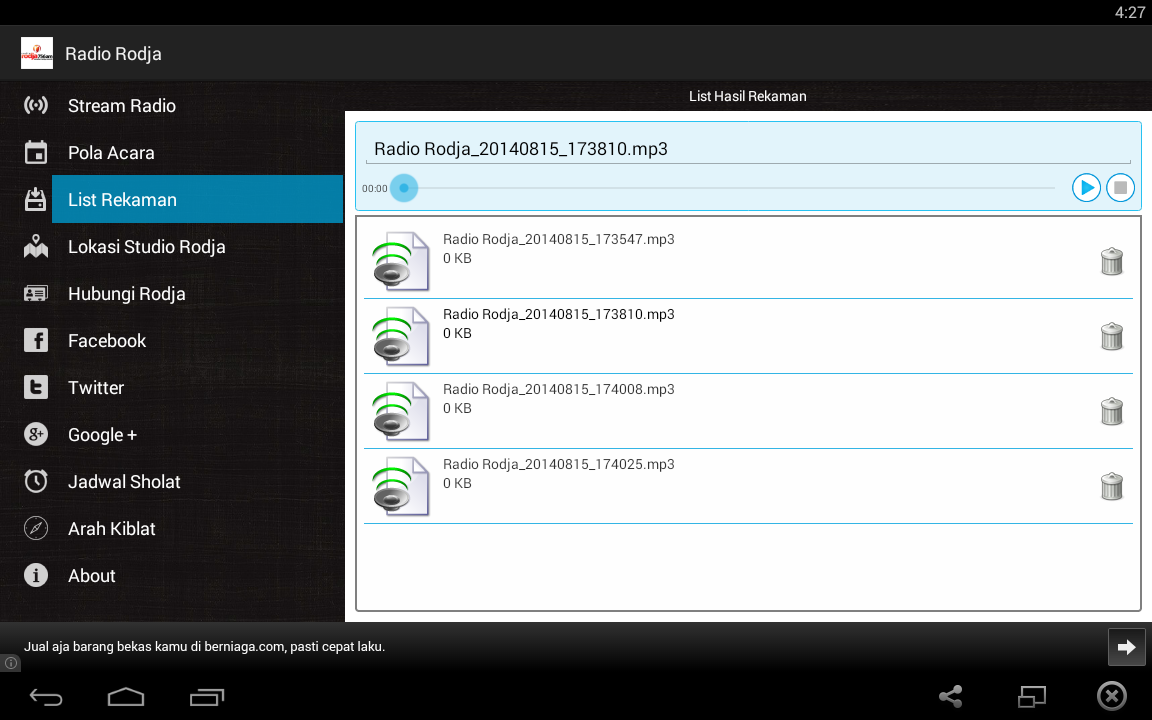Delete recording Radio Rodja_20140815_173810.mp3 with trash icon
1152x720 pixels.
pyautogui.click(x=1112, y=336)
